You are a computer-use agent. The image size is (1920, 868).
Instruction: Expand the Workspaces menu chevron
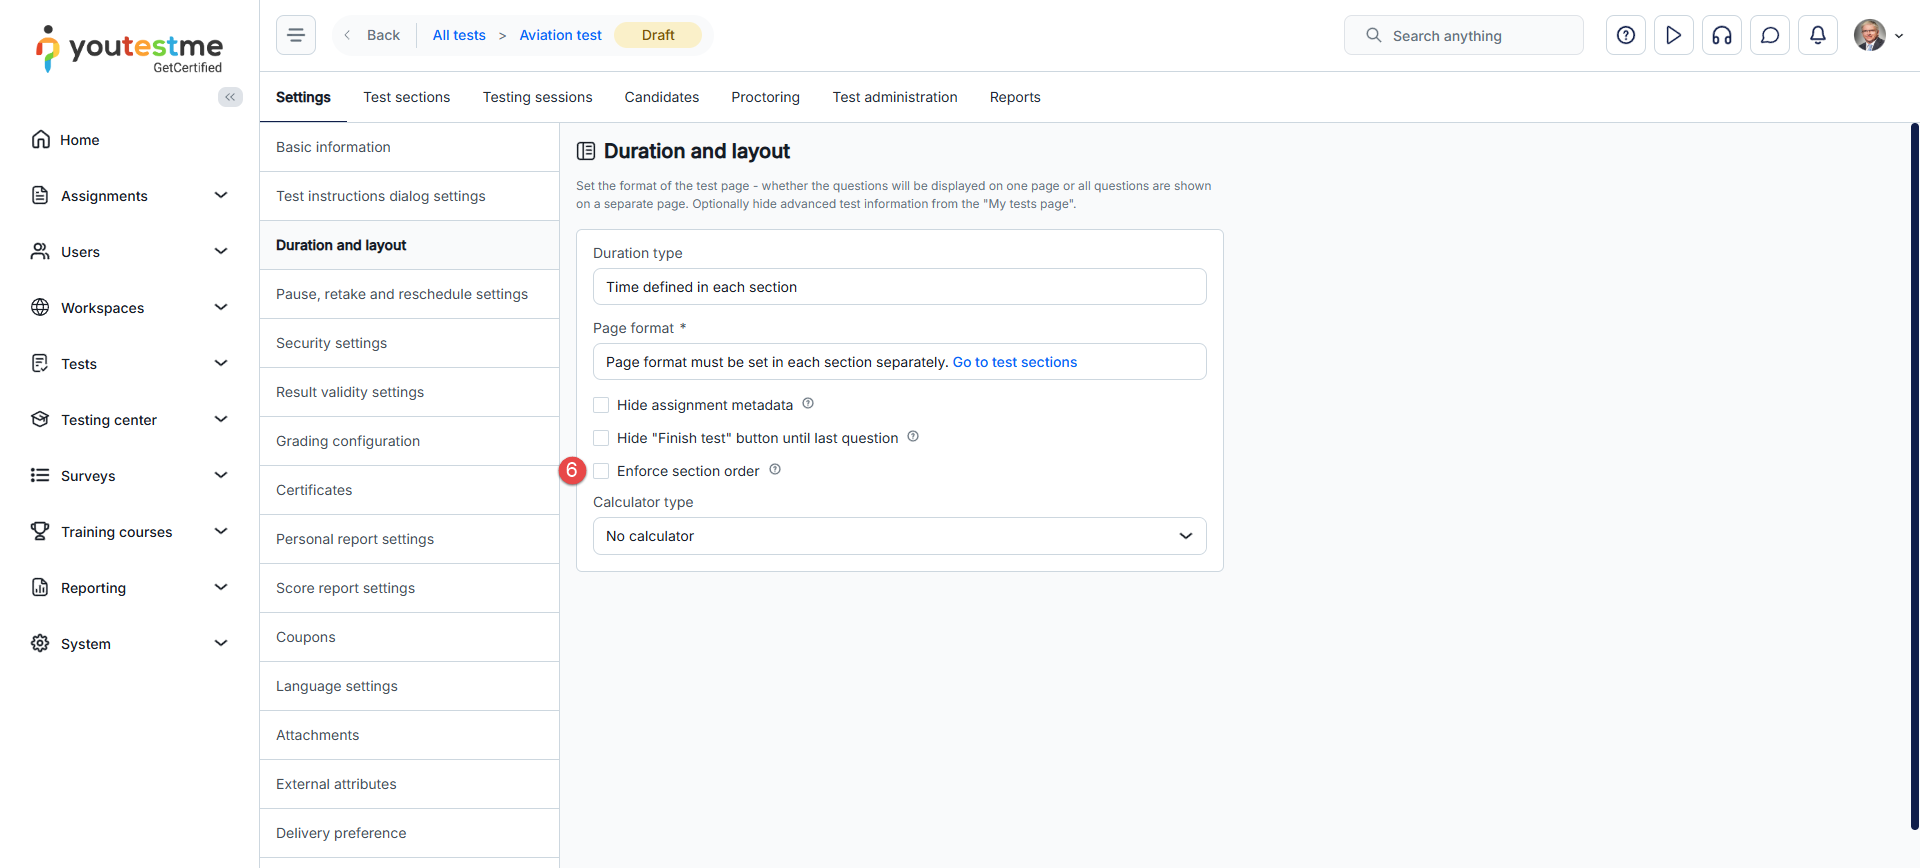point(221,307)
